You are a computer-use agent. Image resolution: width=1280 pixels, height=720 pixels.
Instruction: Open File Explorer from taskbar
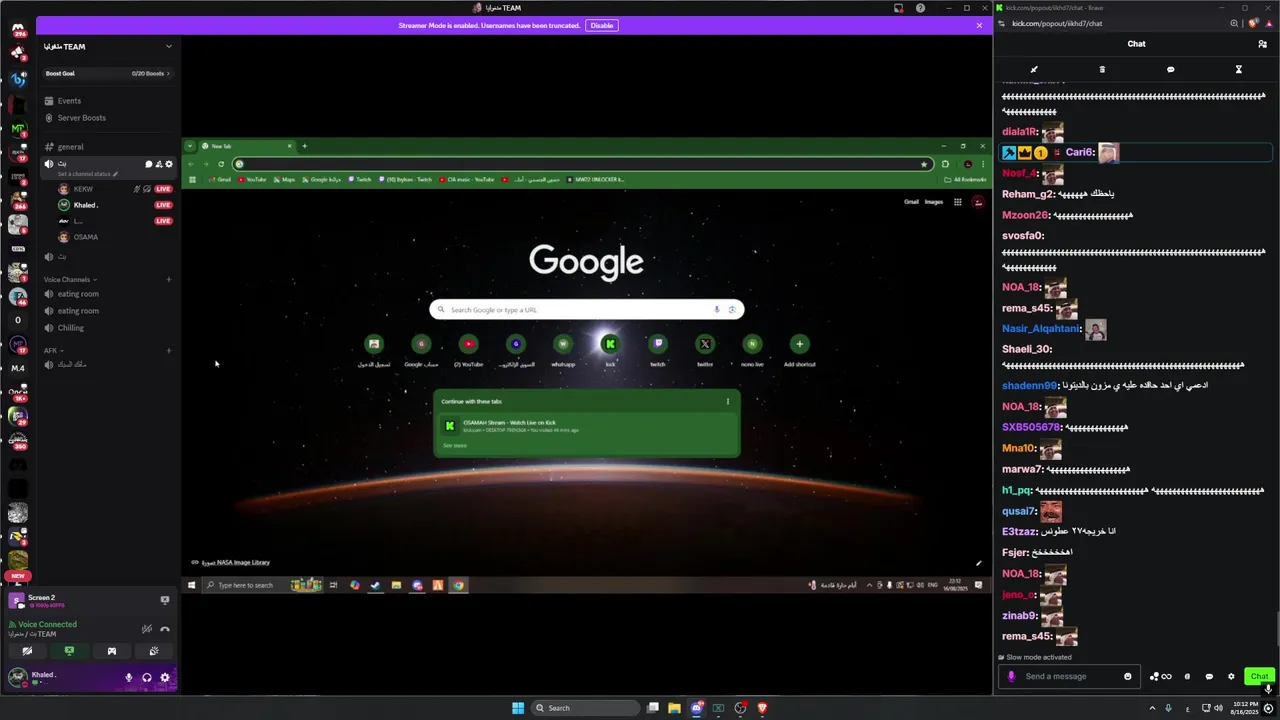tap(674, 708)
